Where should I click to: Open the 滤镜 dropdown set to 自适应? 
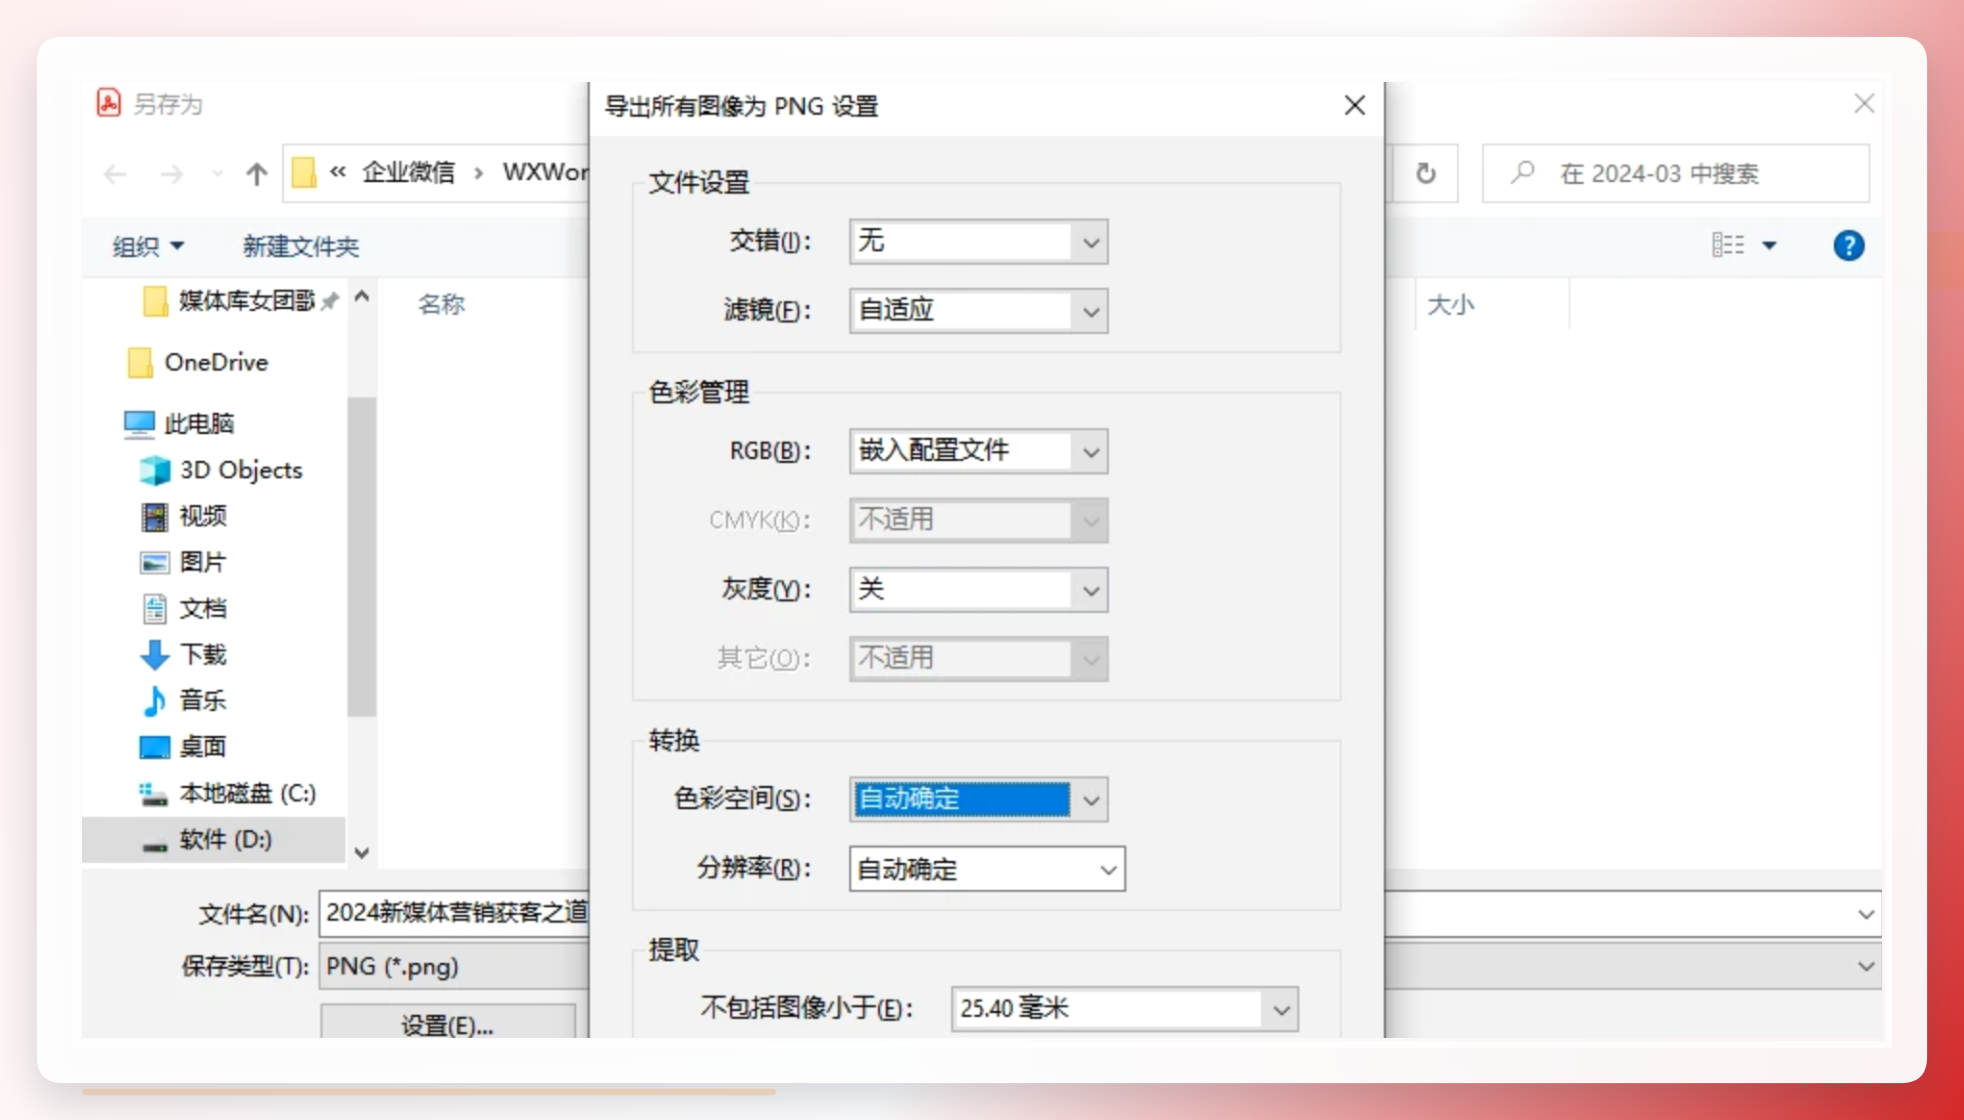(978, 310)
